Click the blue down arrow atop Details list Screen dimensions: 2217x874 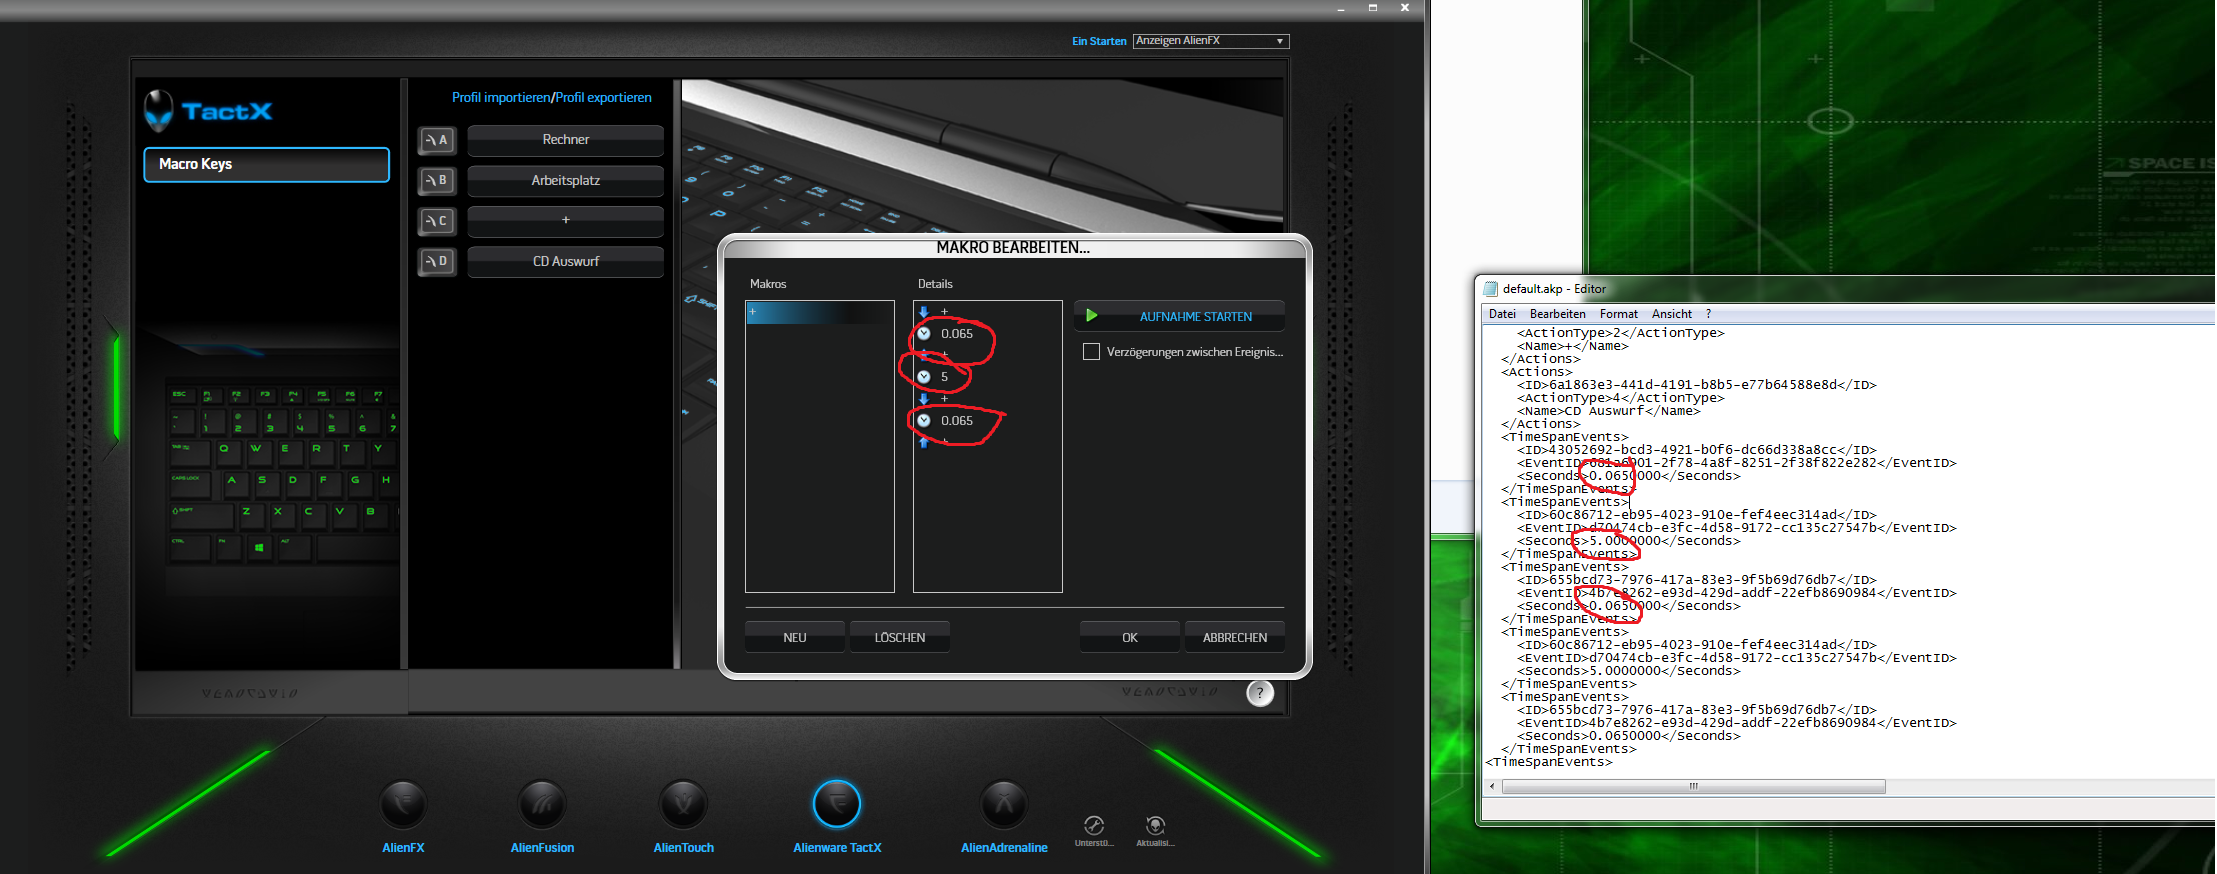[x=924, y=312]
